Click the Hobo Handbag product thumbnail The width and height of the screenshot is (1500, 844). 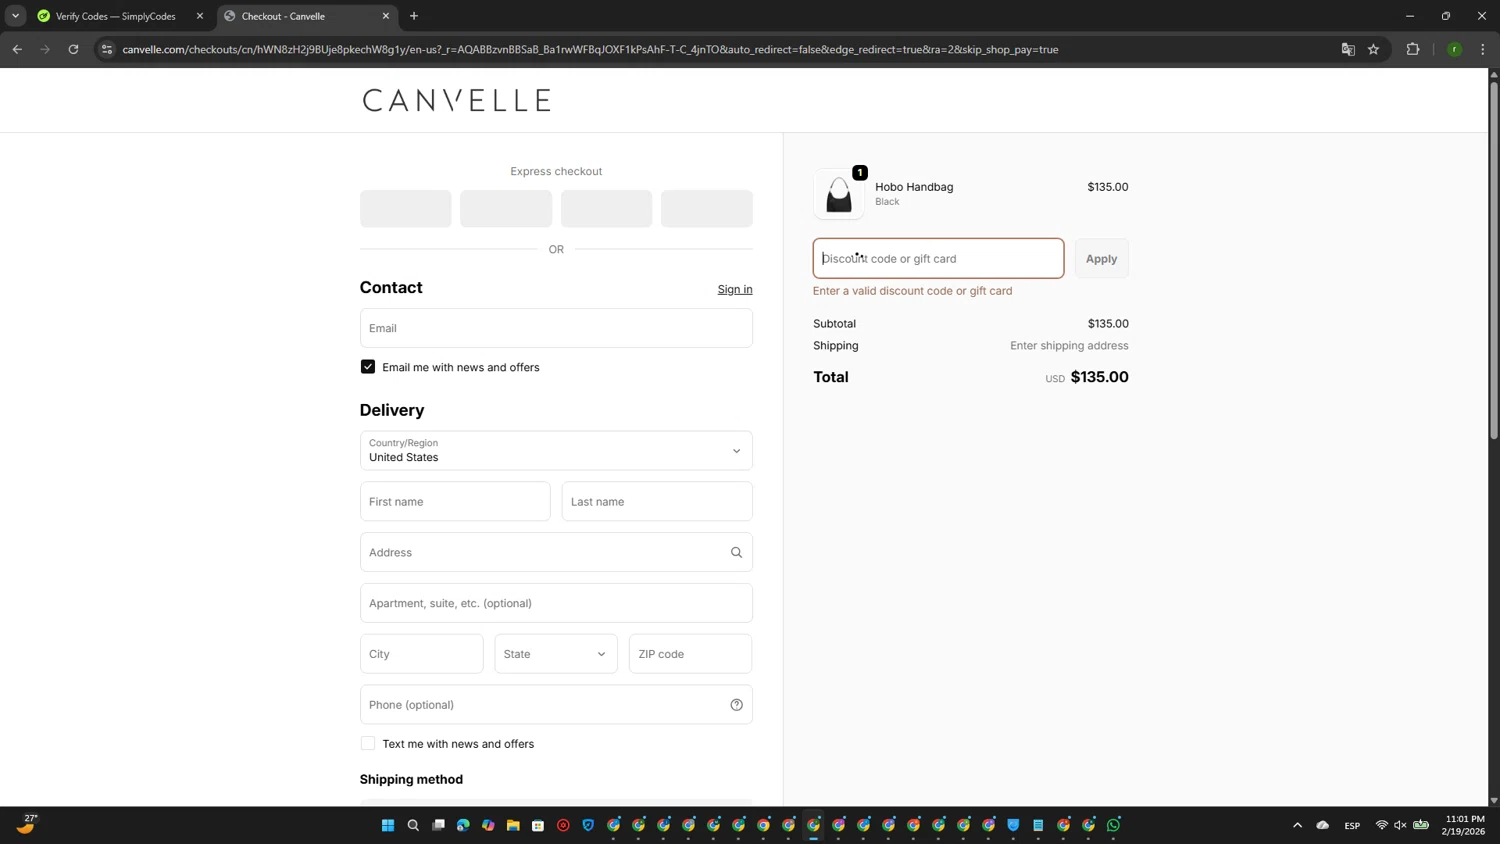click(839, 194)
